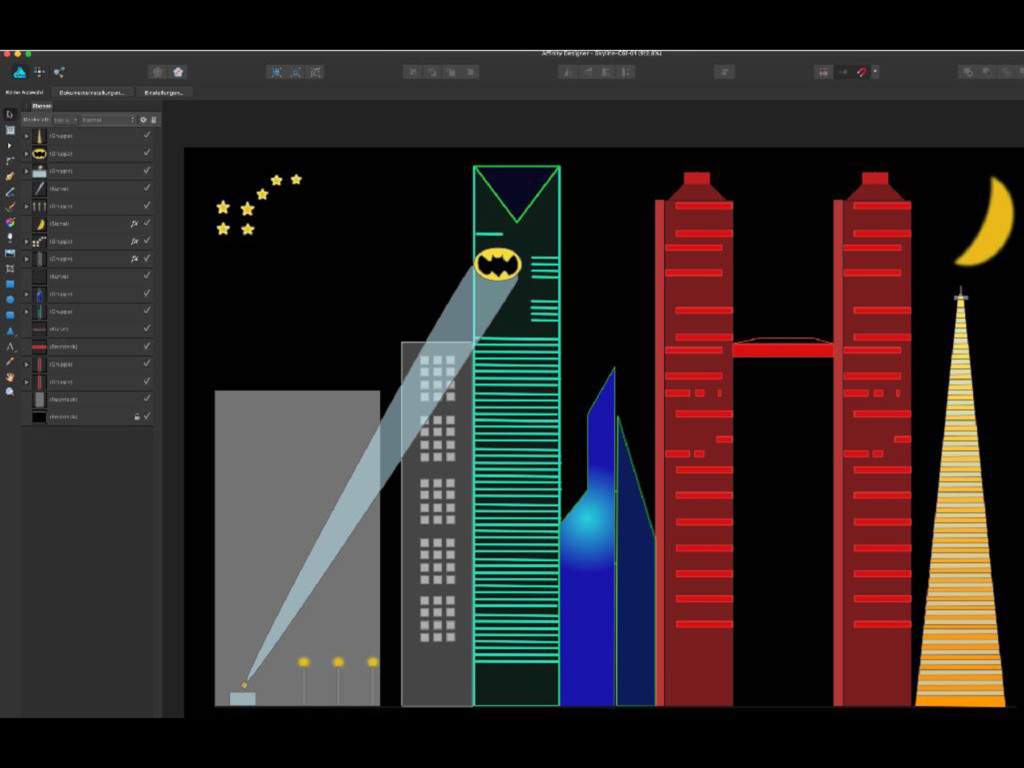Select the Zoom magnifier tool
Screen dimensions: 1024x768
[x=10, y=392]
